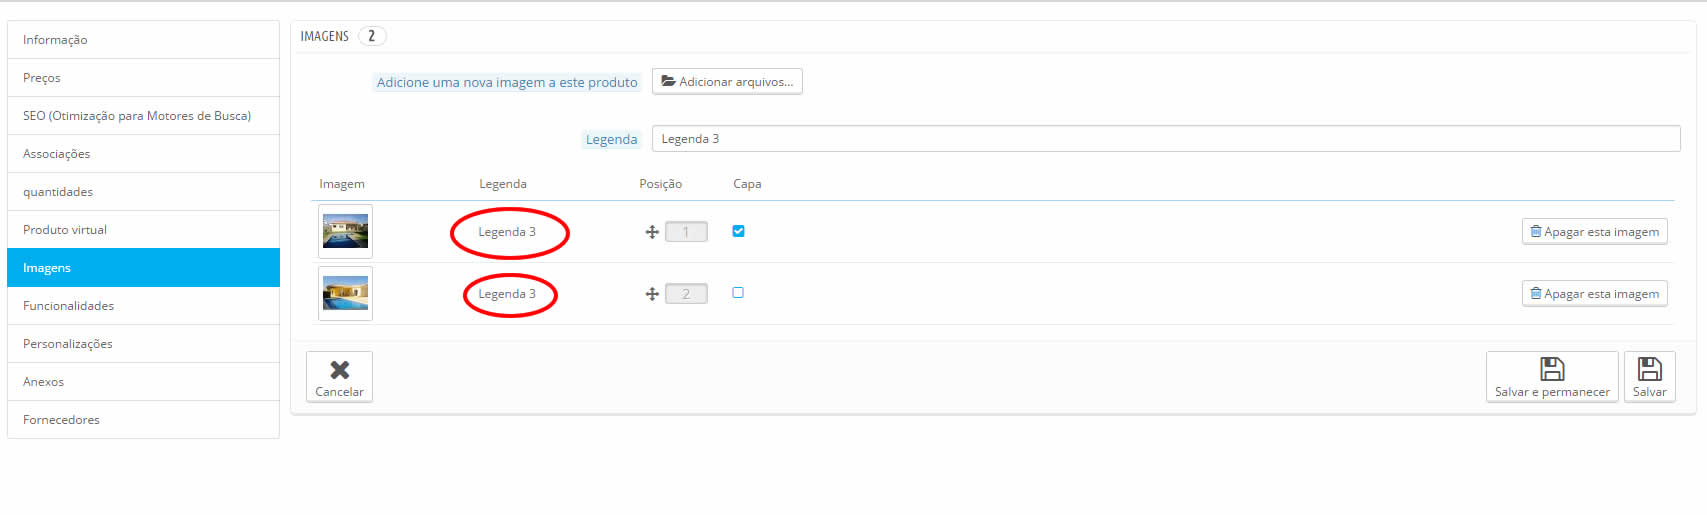Click the Adicionar arquivos button

tap(727, 82)
